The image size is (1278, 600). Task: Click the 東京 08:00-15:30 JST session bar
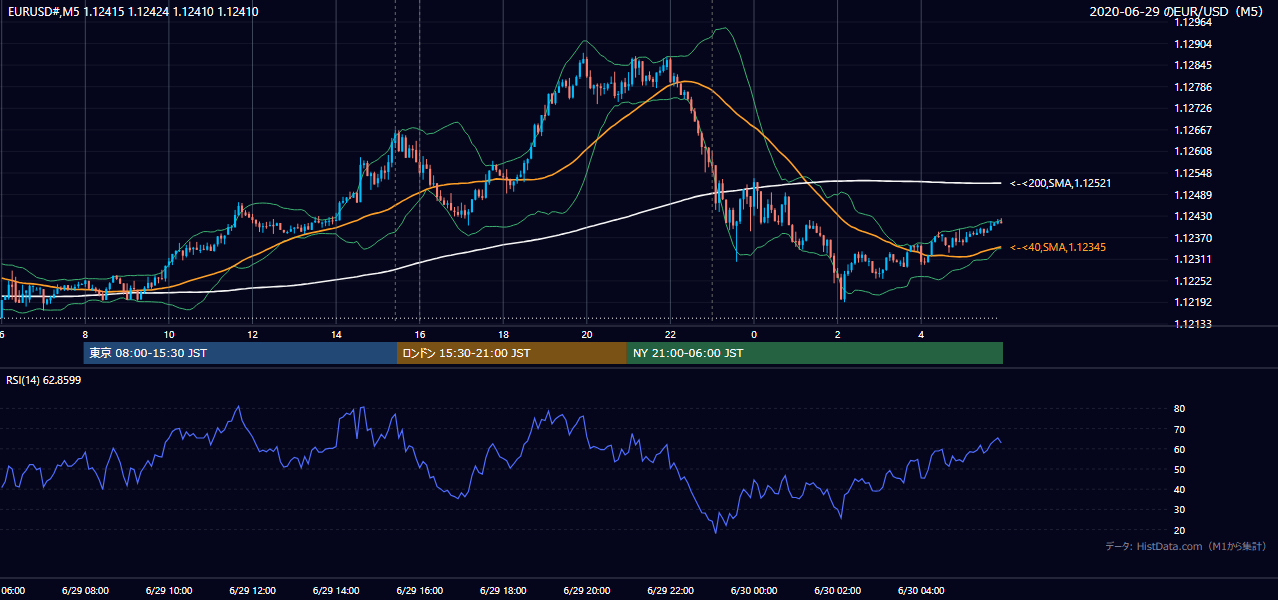(x=241, y=353)
